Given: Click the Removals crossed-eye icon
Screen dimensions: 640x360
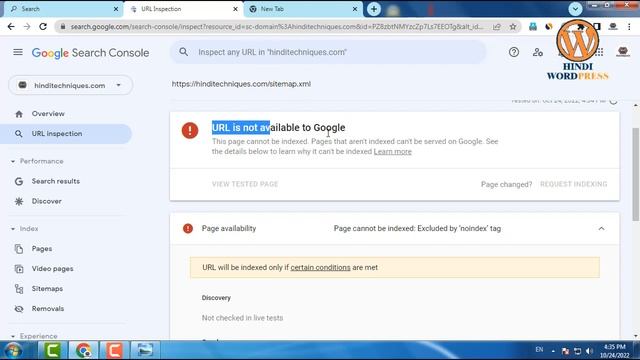Looking at the screenshot, I should click(x=19, y=309).
